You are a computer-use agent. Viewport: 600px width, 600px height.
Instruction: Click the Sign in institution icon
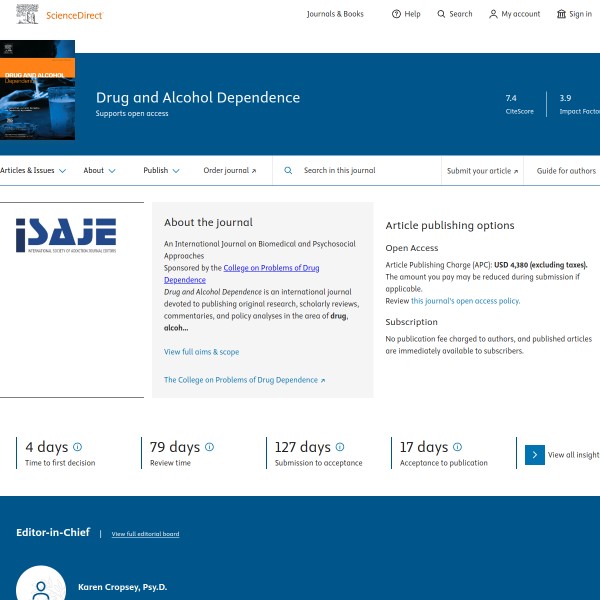(561, 14)
